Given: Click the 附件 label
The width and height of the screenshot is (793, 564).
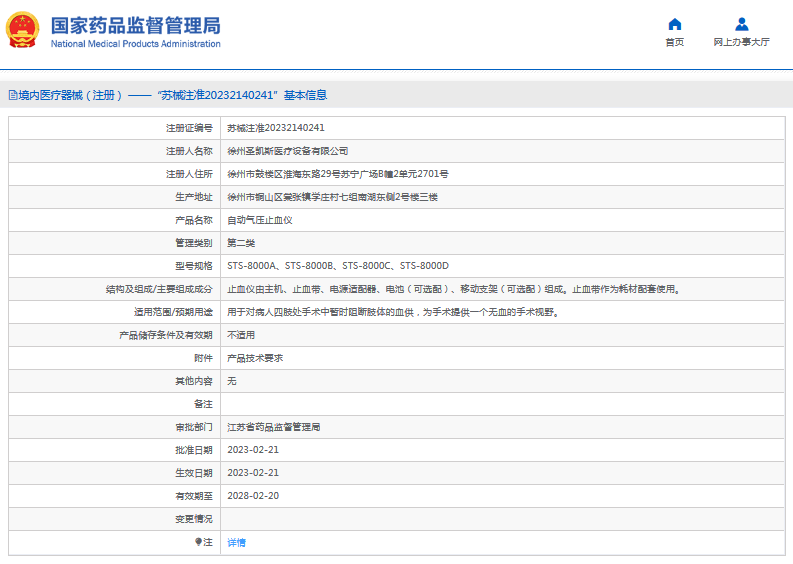Looking at the screenshot, I should coord(203,358).
